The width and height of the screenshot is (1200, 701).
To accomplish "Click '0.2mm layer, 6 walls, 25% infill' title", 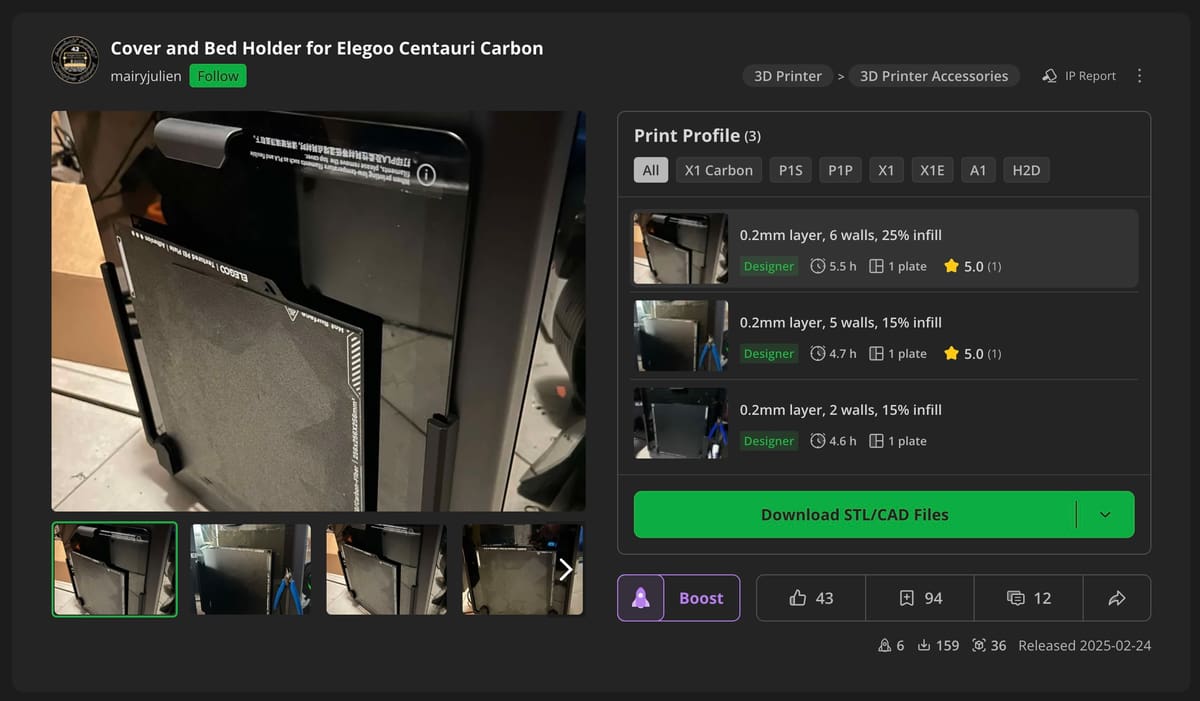I will click(x=841, y=235).
